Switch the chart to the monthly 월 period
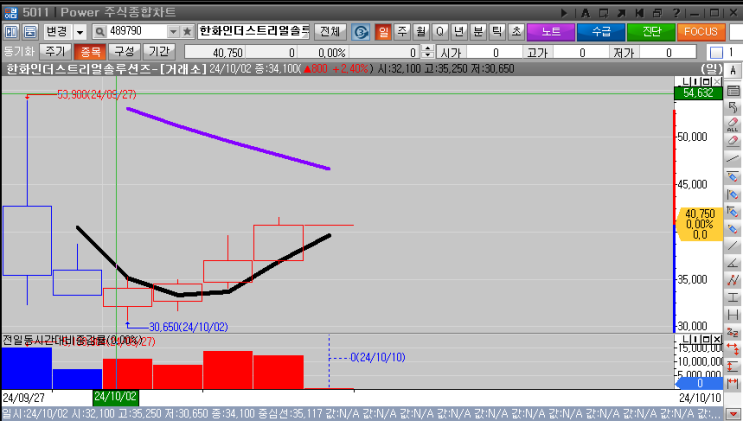The width and height of the screenshot is (743, 421). point(421,32)
